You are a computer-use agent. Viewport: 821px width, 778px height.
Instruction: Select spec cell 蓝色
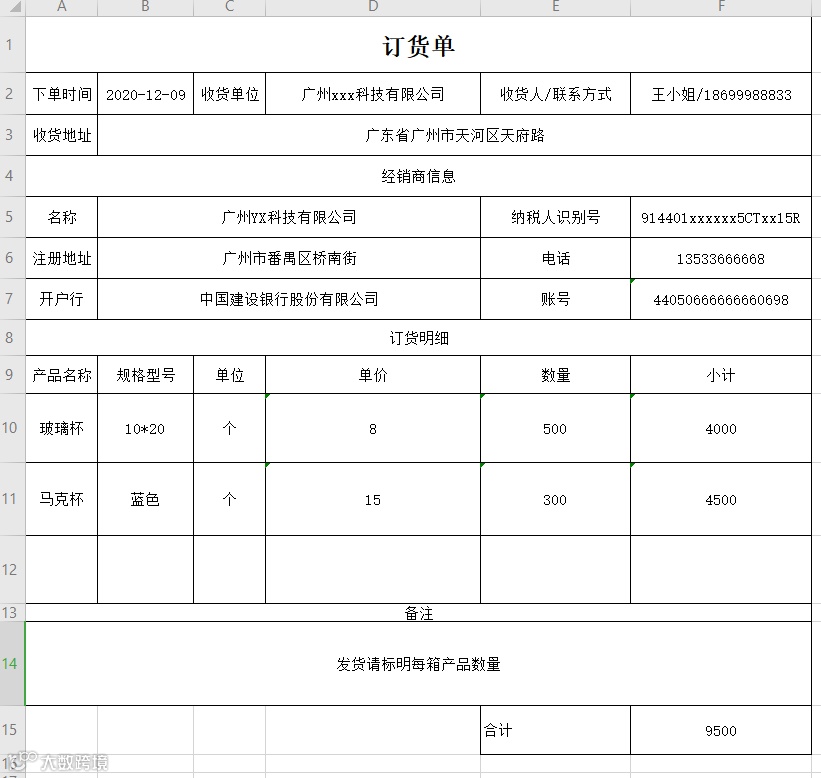click(146, 499)
